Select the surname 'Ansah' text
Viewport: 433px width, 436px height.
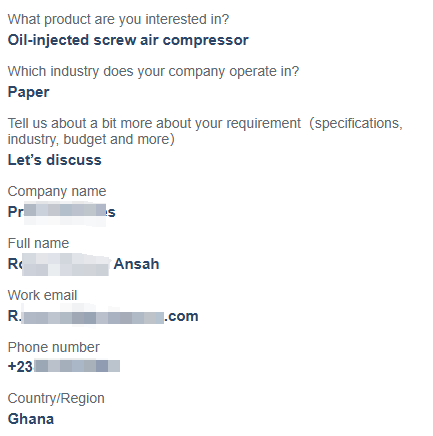point(136,264)
